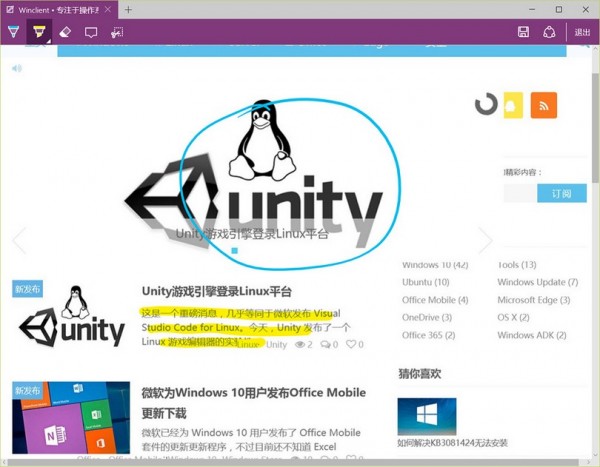This screenshot has height=467, width=600.
Task: Open Windows Update (7) category link
Action: pyautogui.click(x=538, y=282)
